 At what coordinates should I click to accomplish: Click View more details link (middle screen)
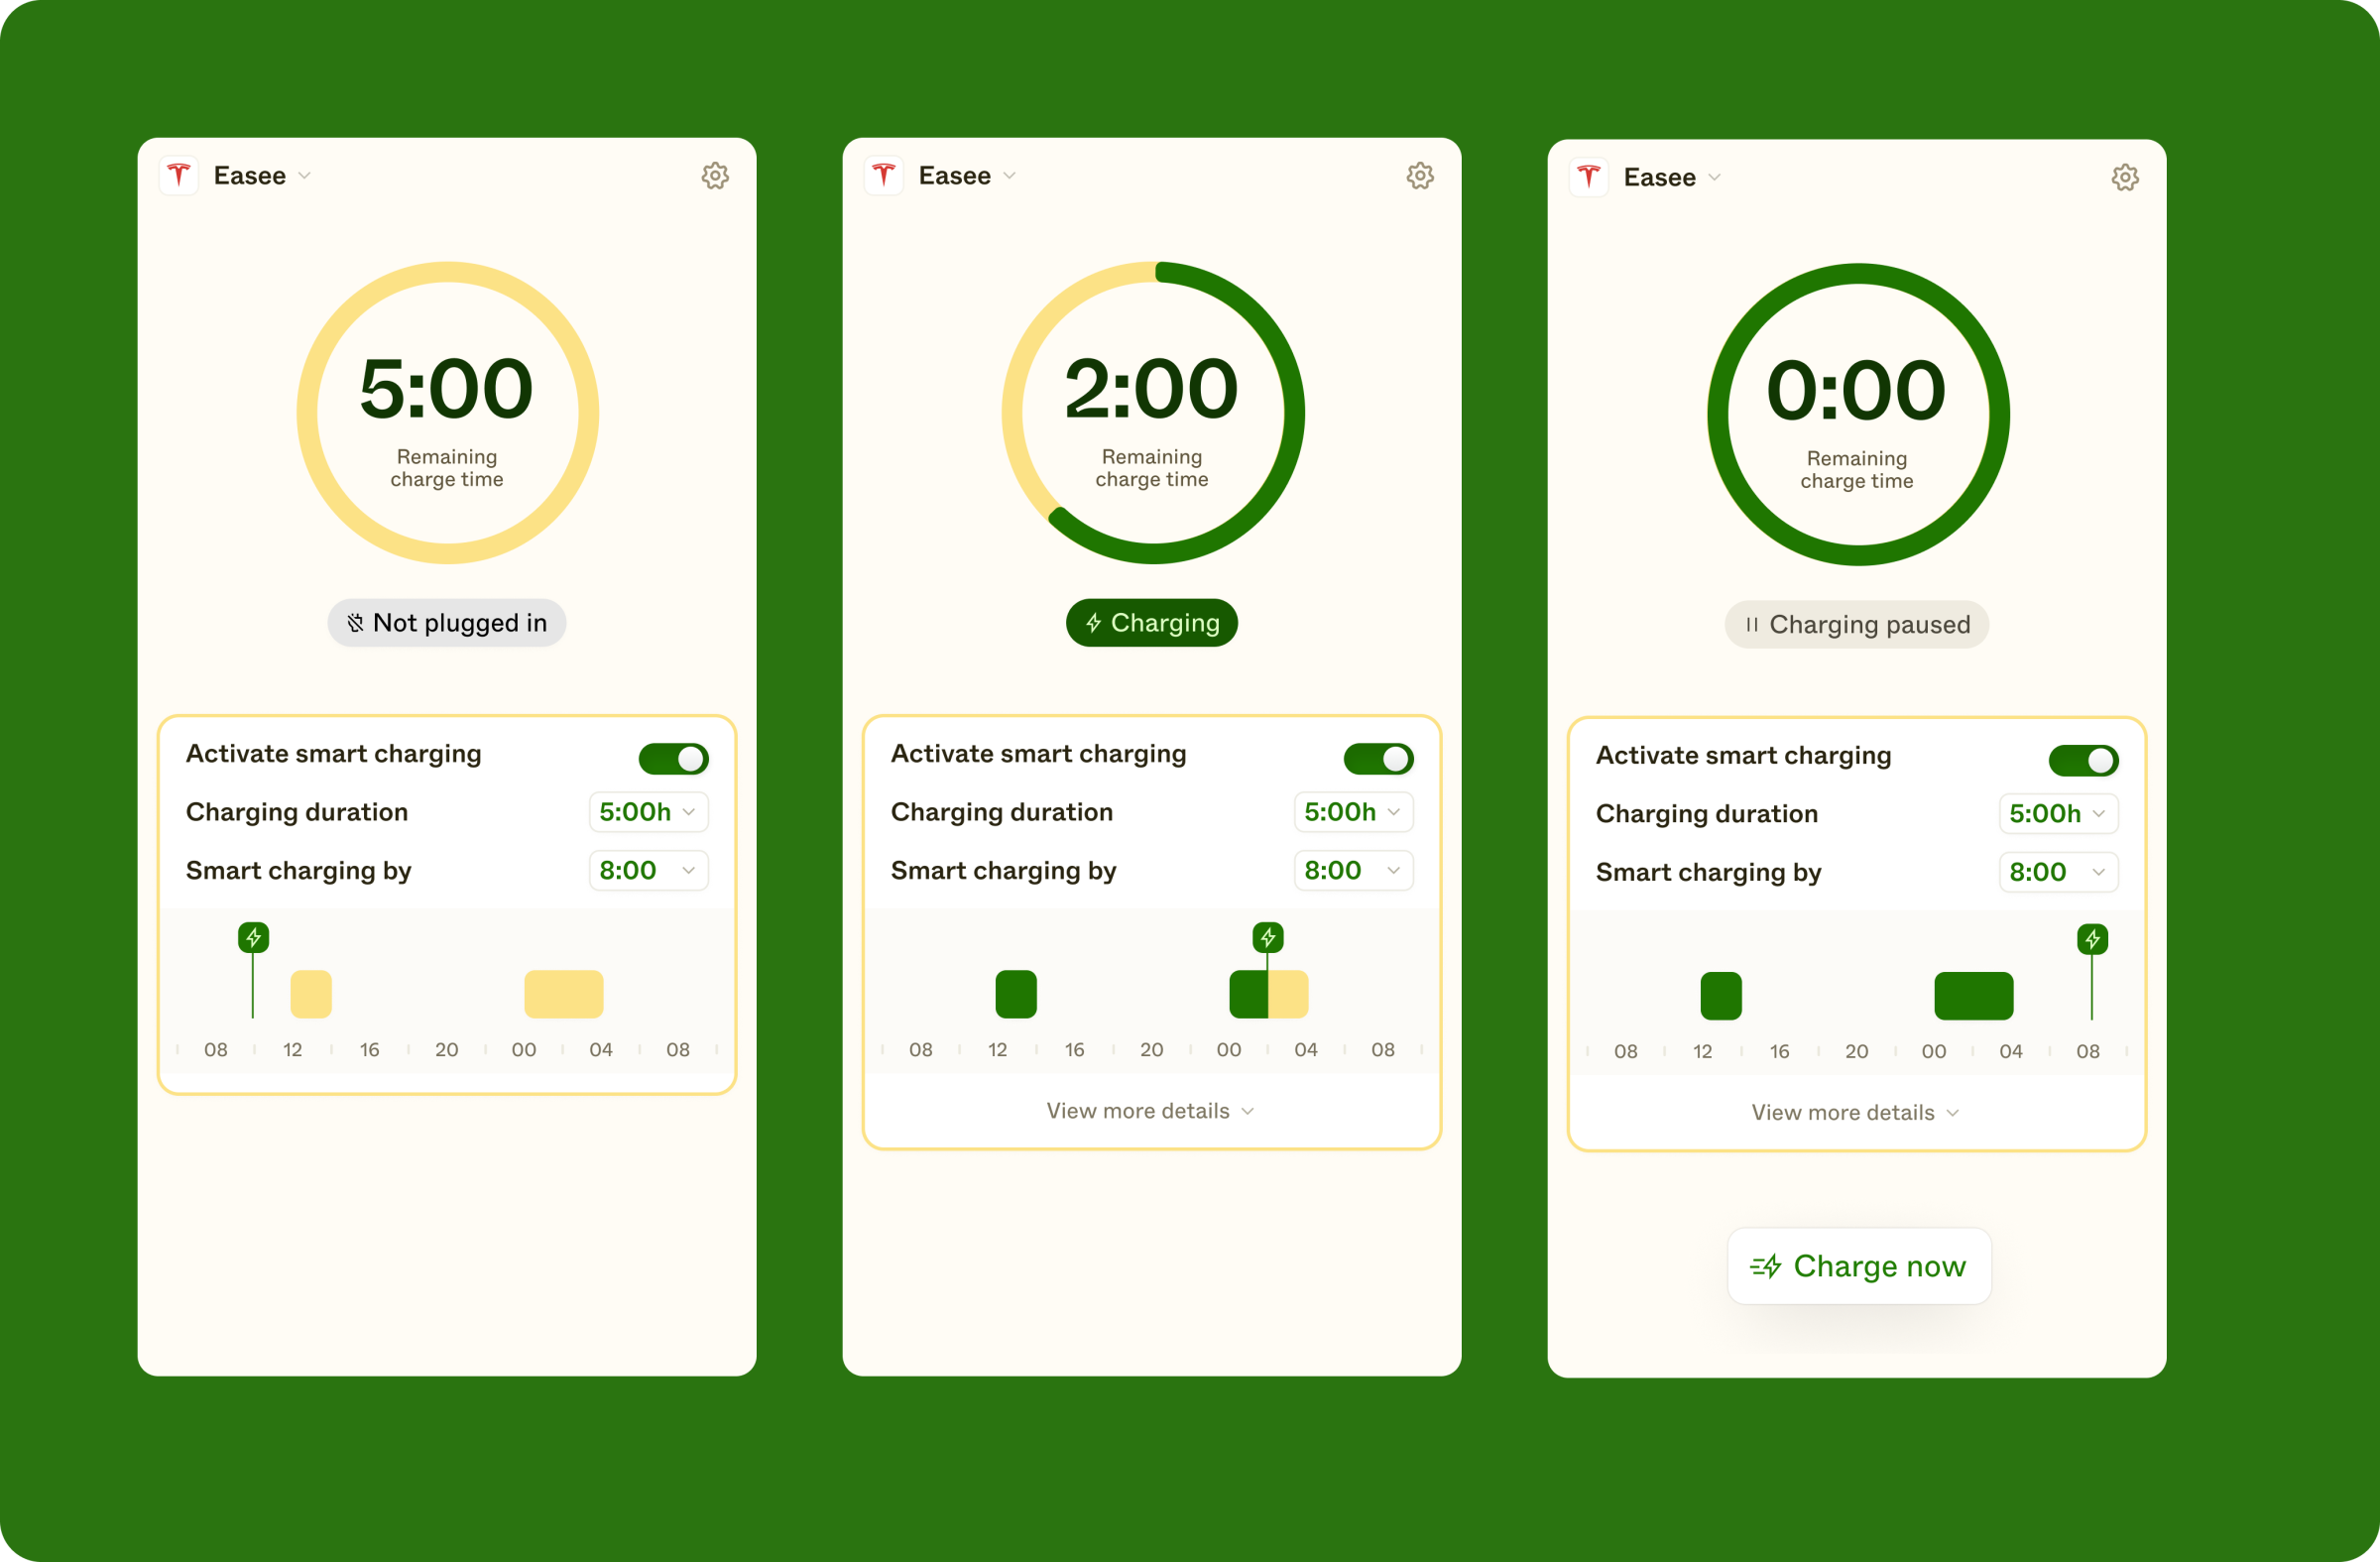tap(1146, 1111)
